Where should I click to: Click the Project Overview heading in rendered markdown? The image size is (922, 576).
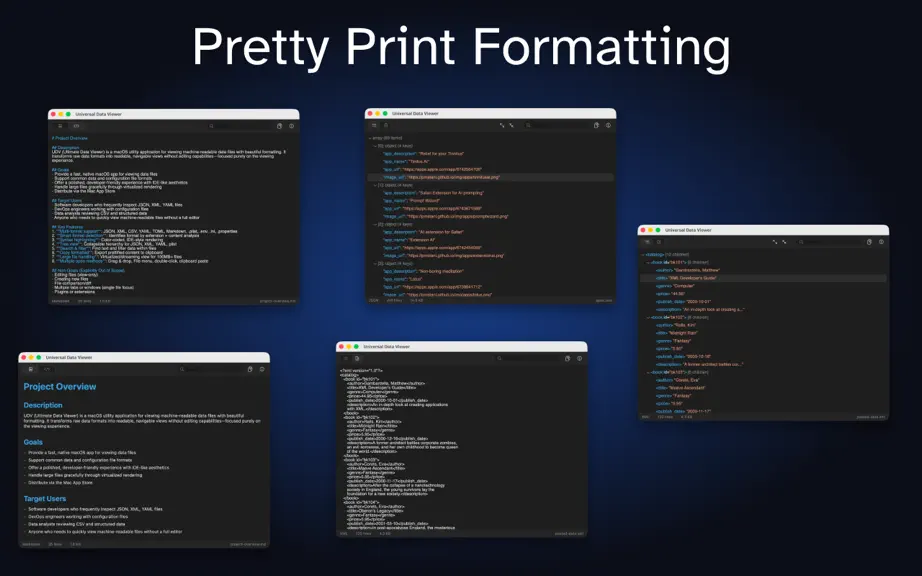pyautogui.click(x=59, y=387)
